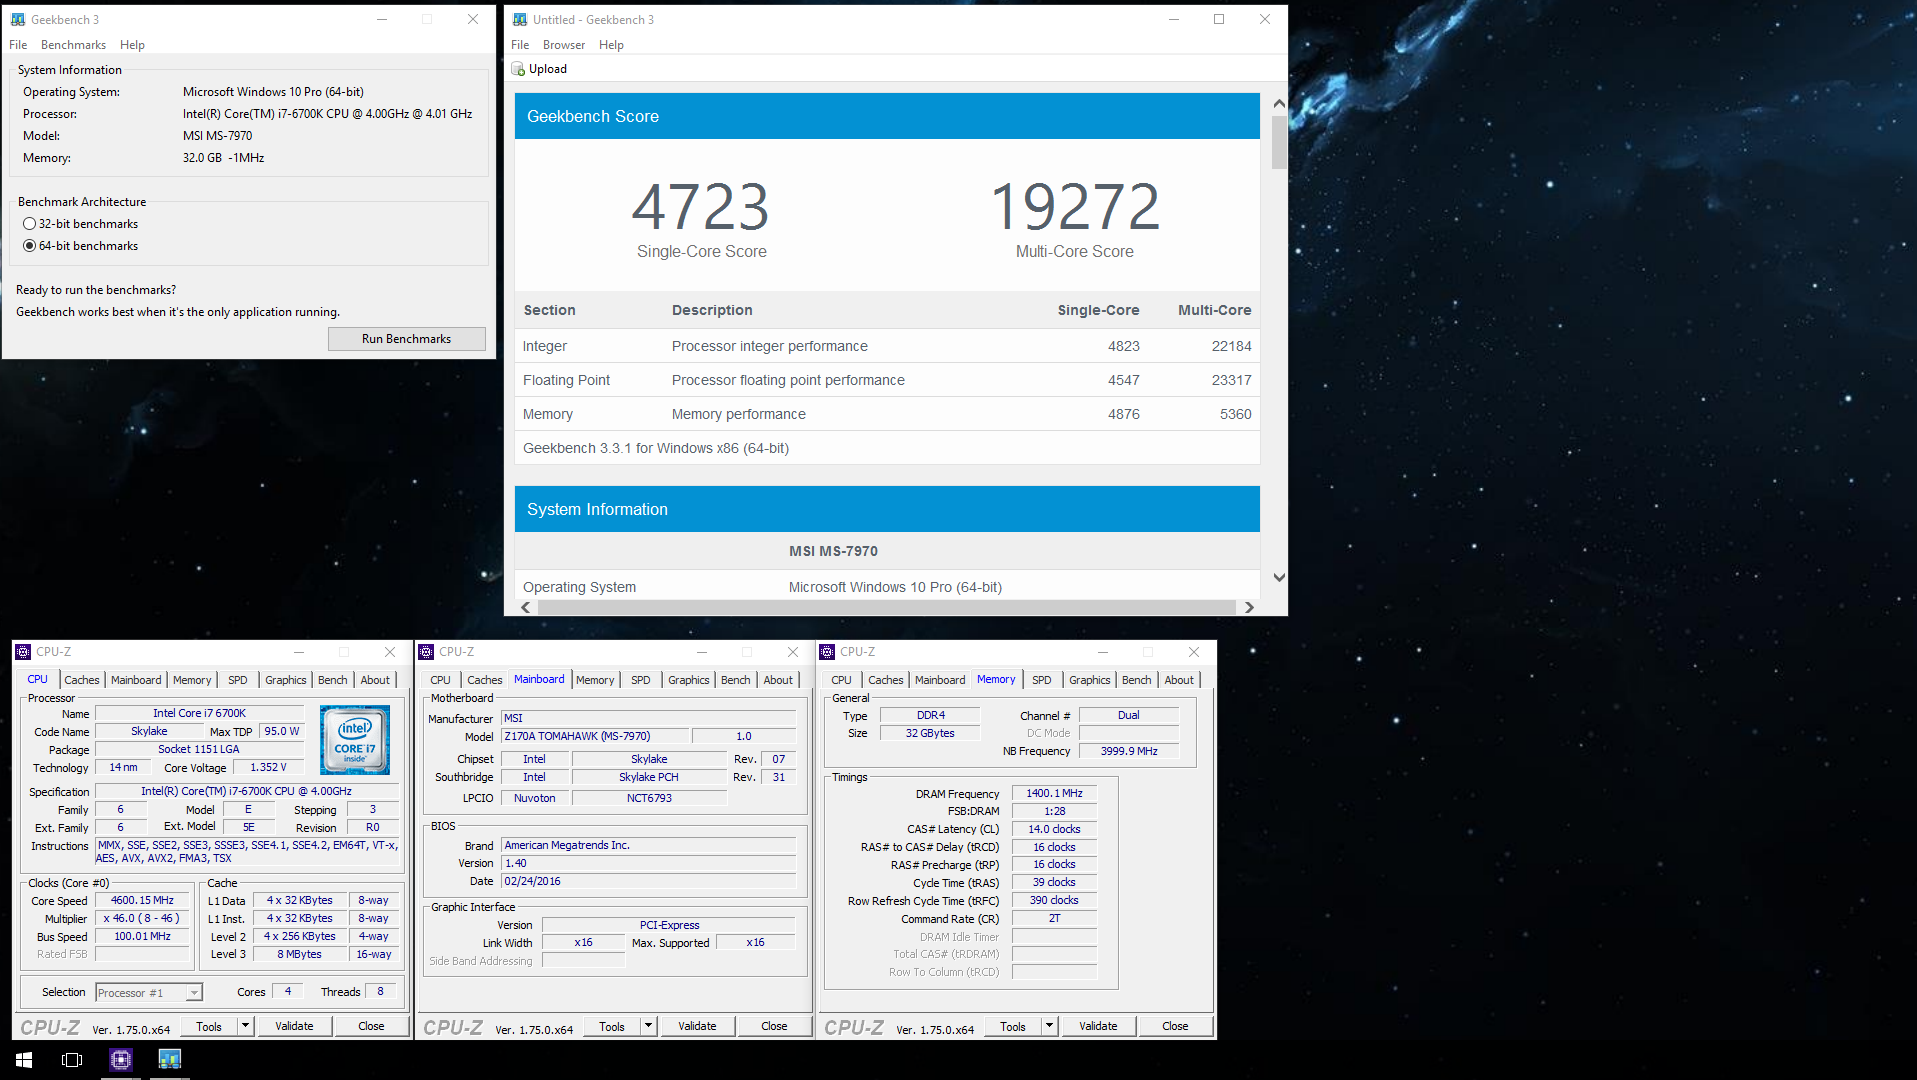Click Validate in the CPU-Z window showing the CPU tab
The height and width of the screenshot is (1080, 1917).
click(294, 1026)
